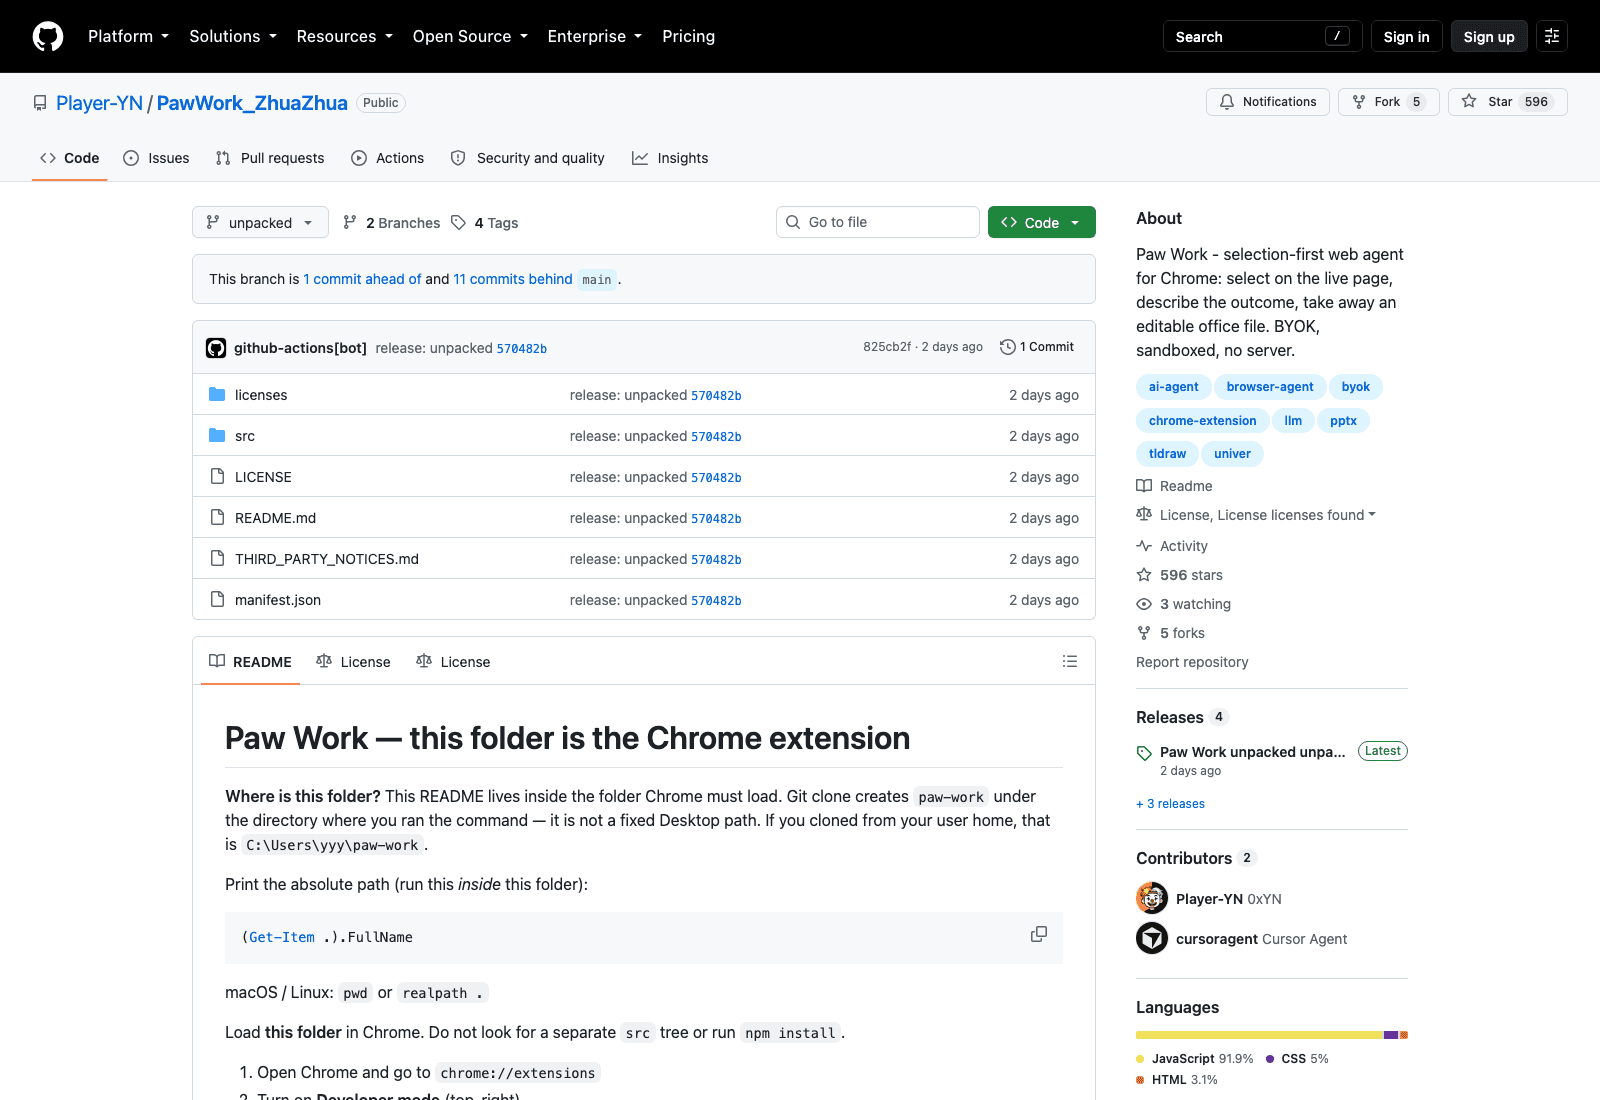
Task: Open Notifications sign-in button
Action: [x=1268, y=102]
